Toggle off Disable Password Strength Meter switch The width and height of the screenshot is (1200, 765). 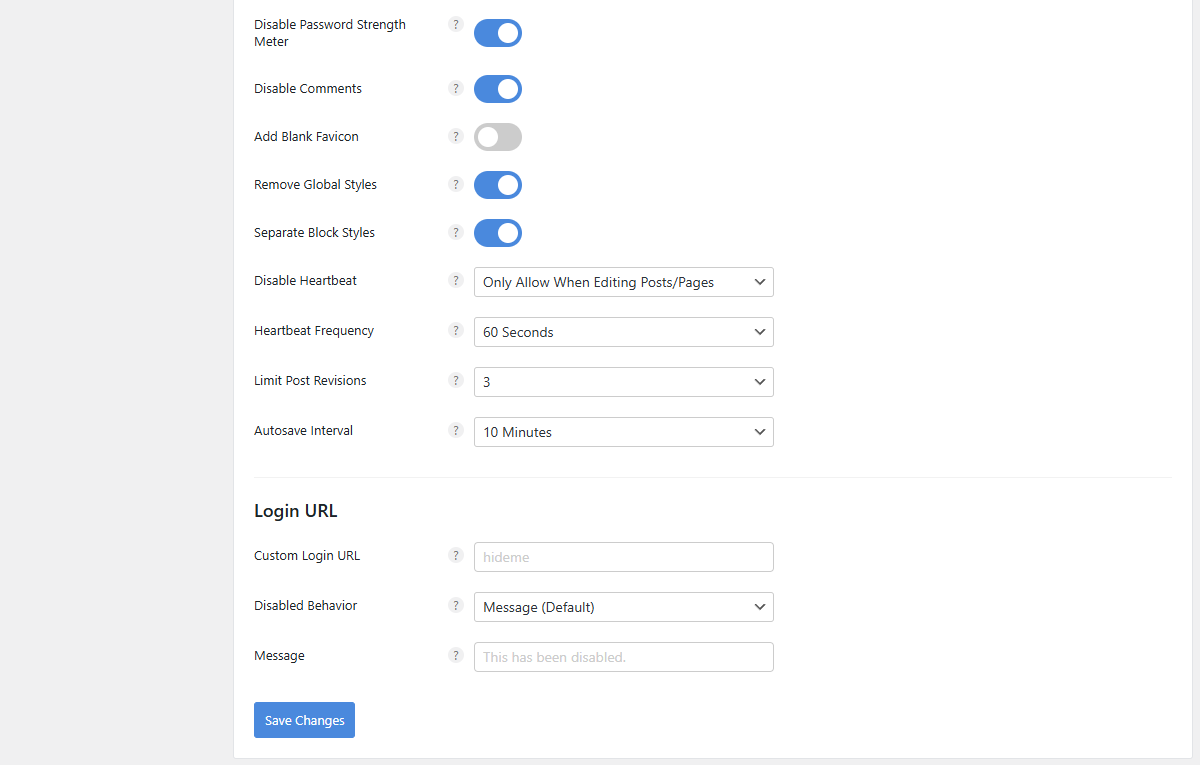click(498, 33)
